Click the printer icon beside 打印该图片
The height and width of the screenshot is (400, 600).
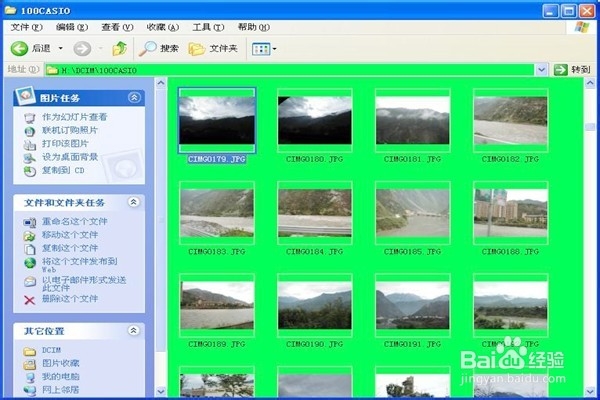coord(30,145)
